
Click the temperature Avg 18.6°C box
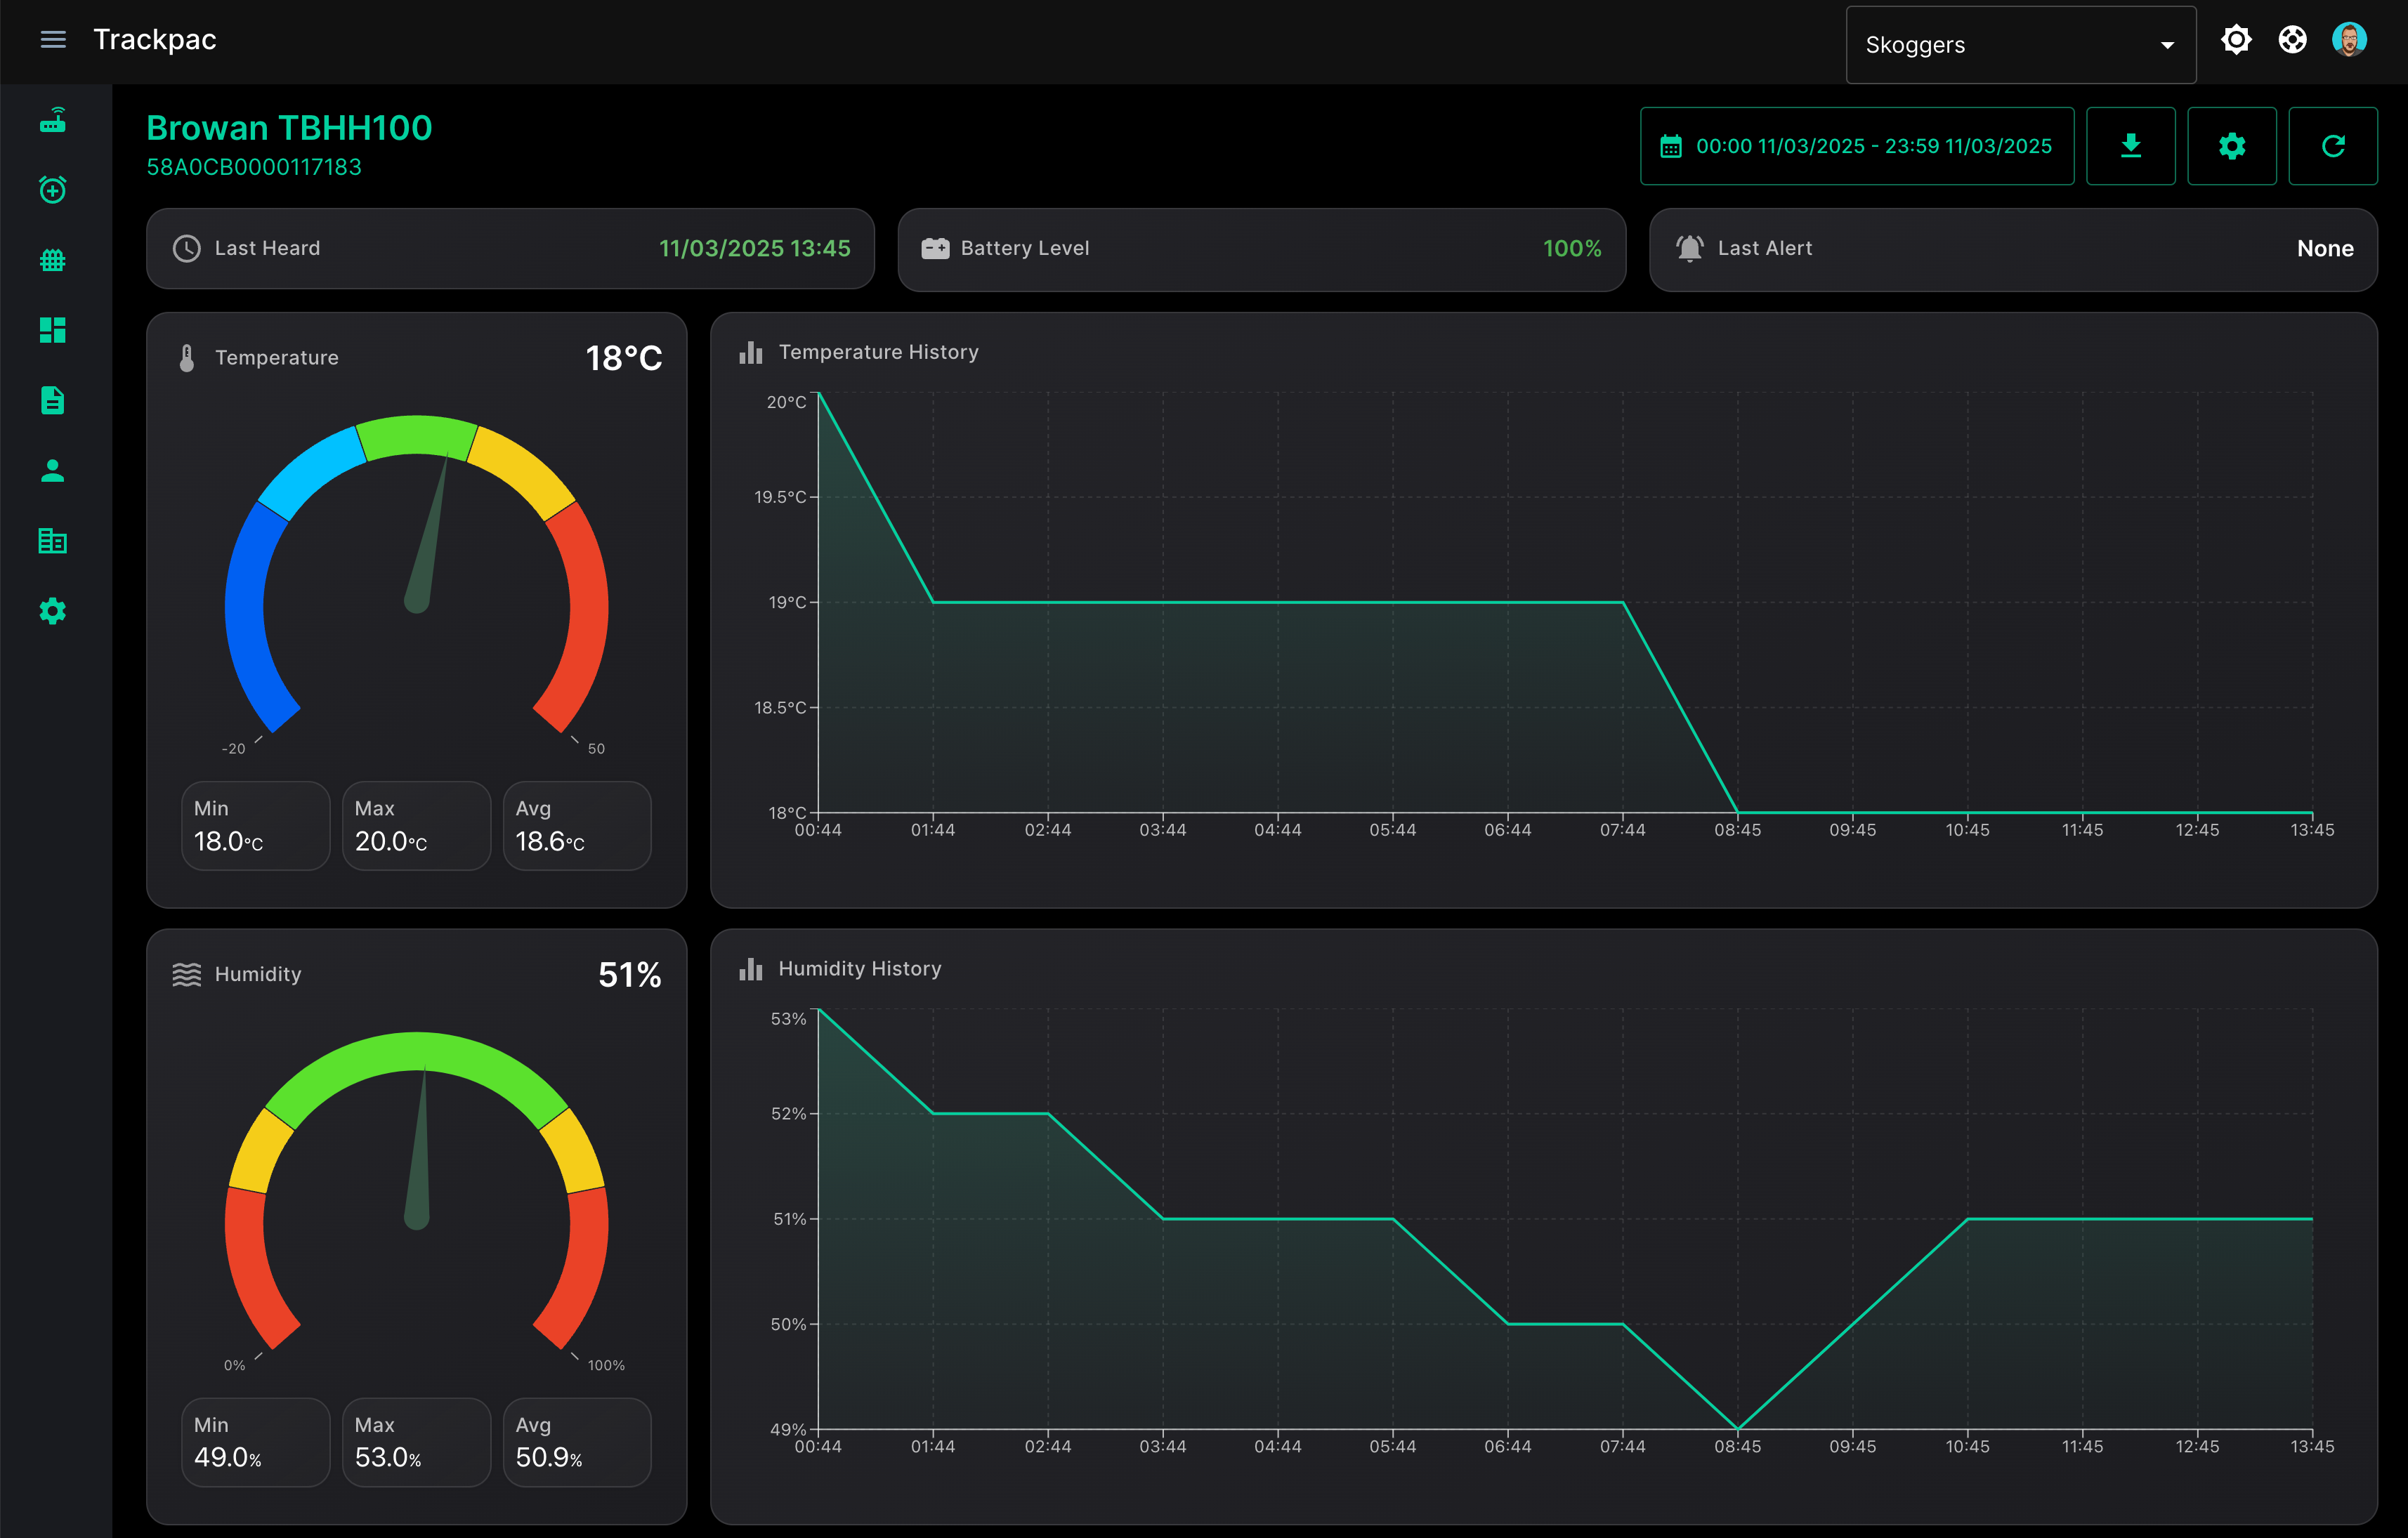coord(577,826)
